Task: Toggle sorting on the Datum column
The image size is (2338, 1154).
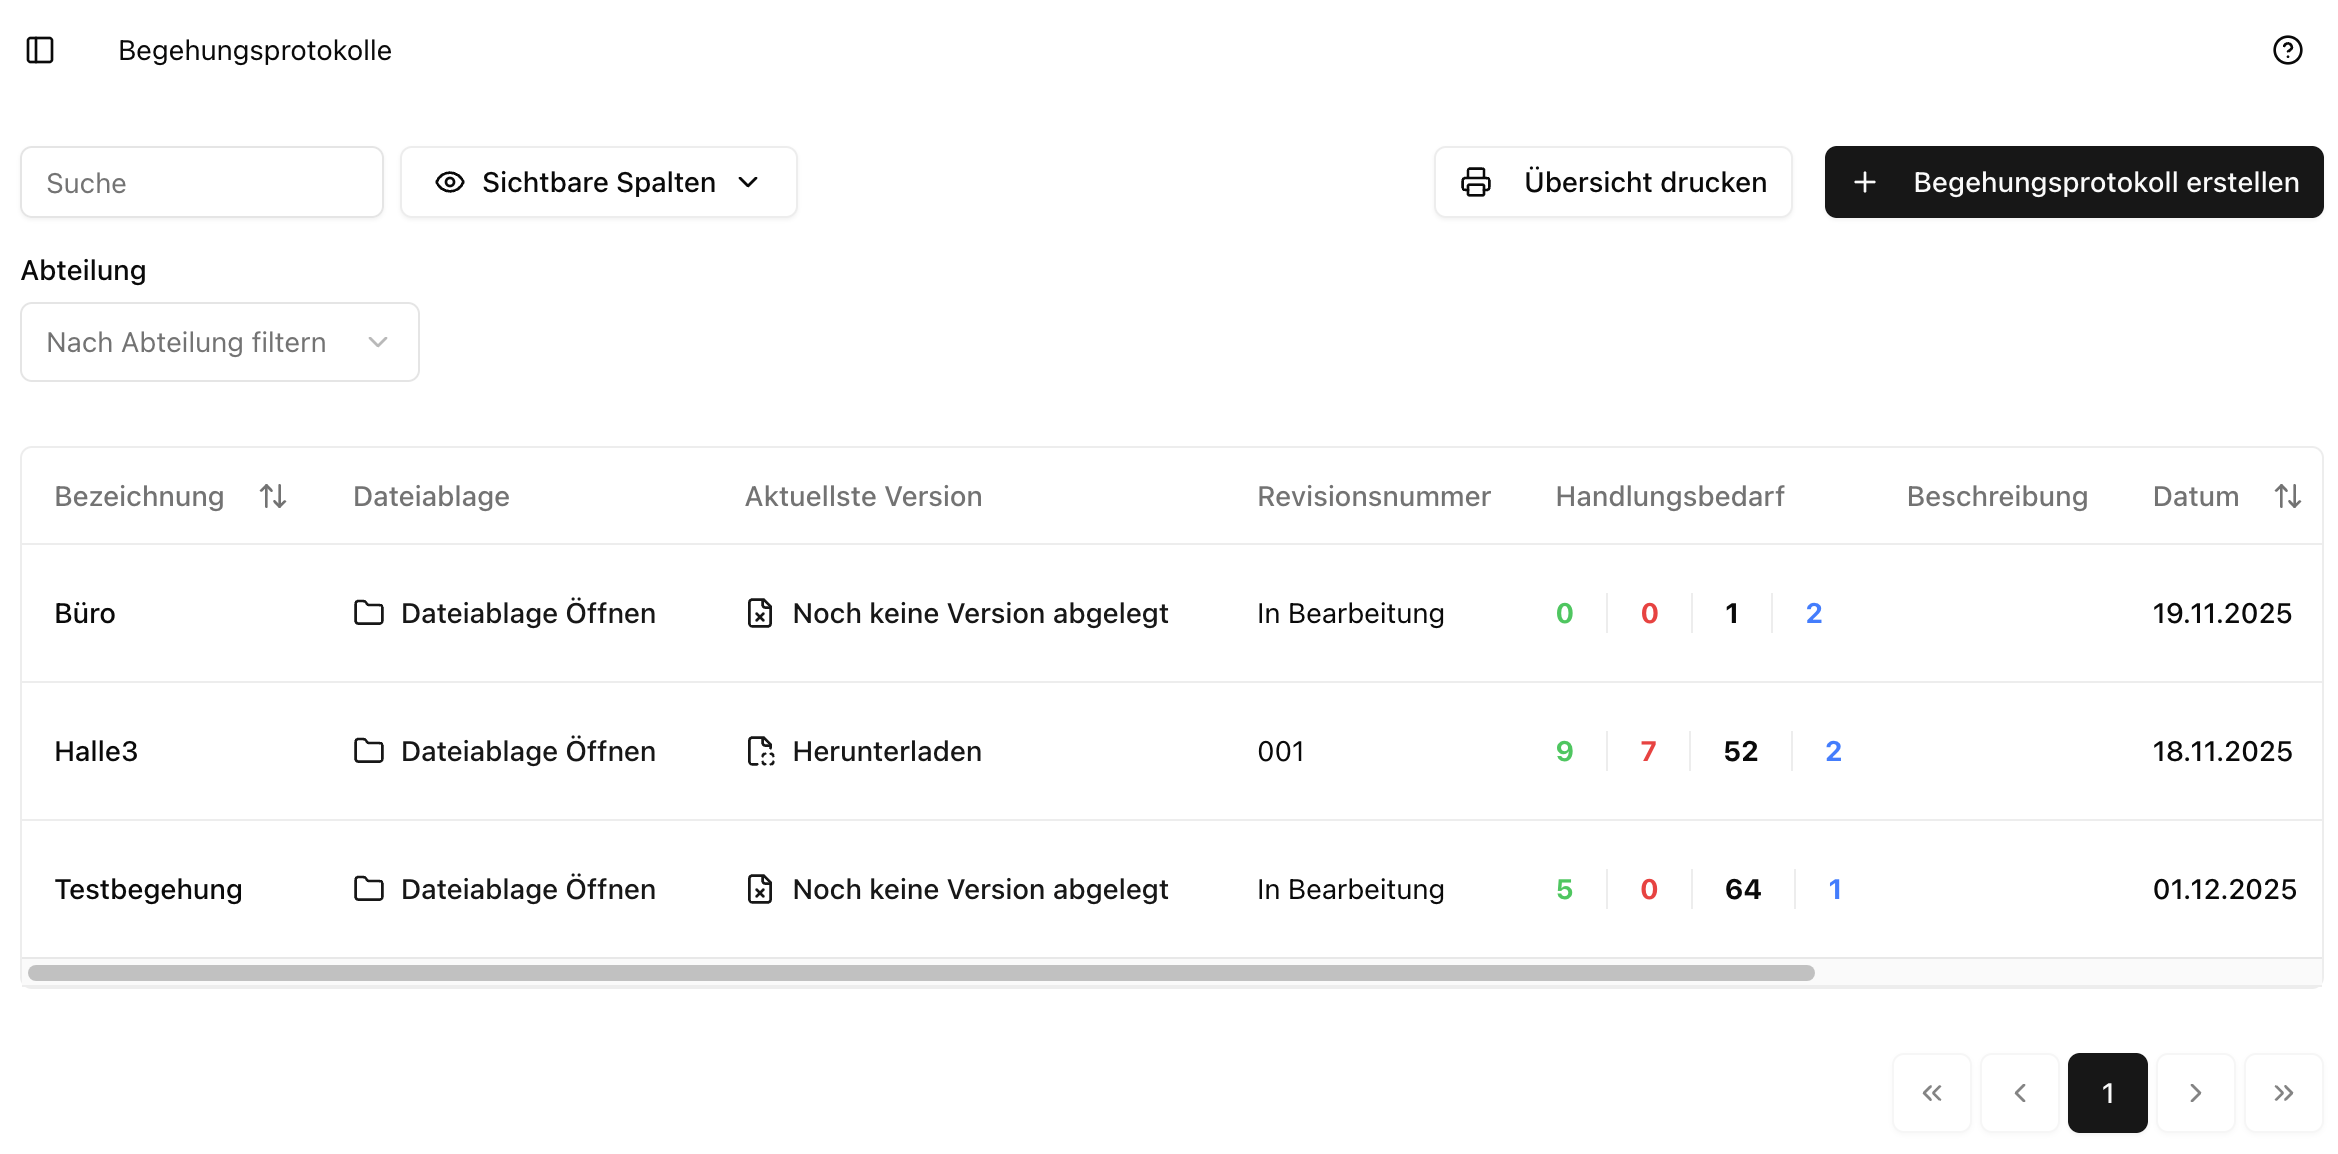Action: tap(2287, 496)
